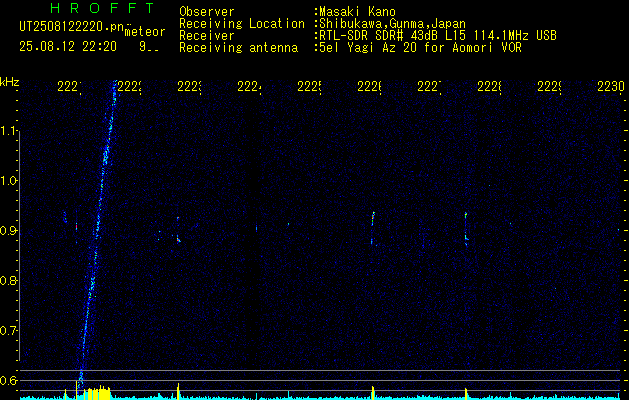
Task: Click the Observer label
Action: point(207,12)
